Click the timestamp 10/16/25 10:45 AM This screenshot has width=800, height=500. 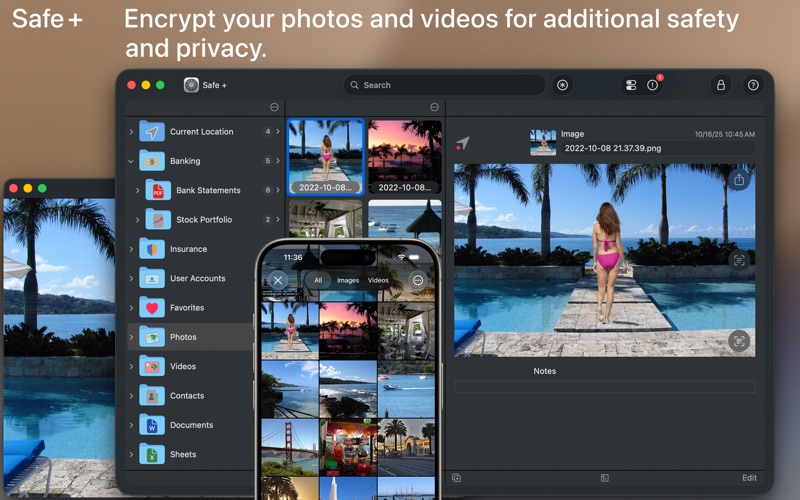[724, 134]
